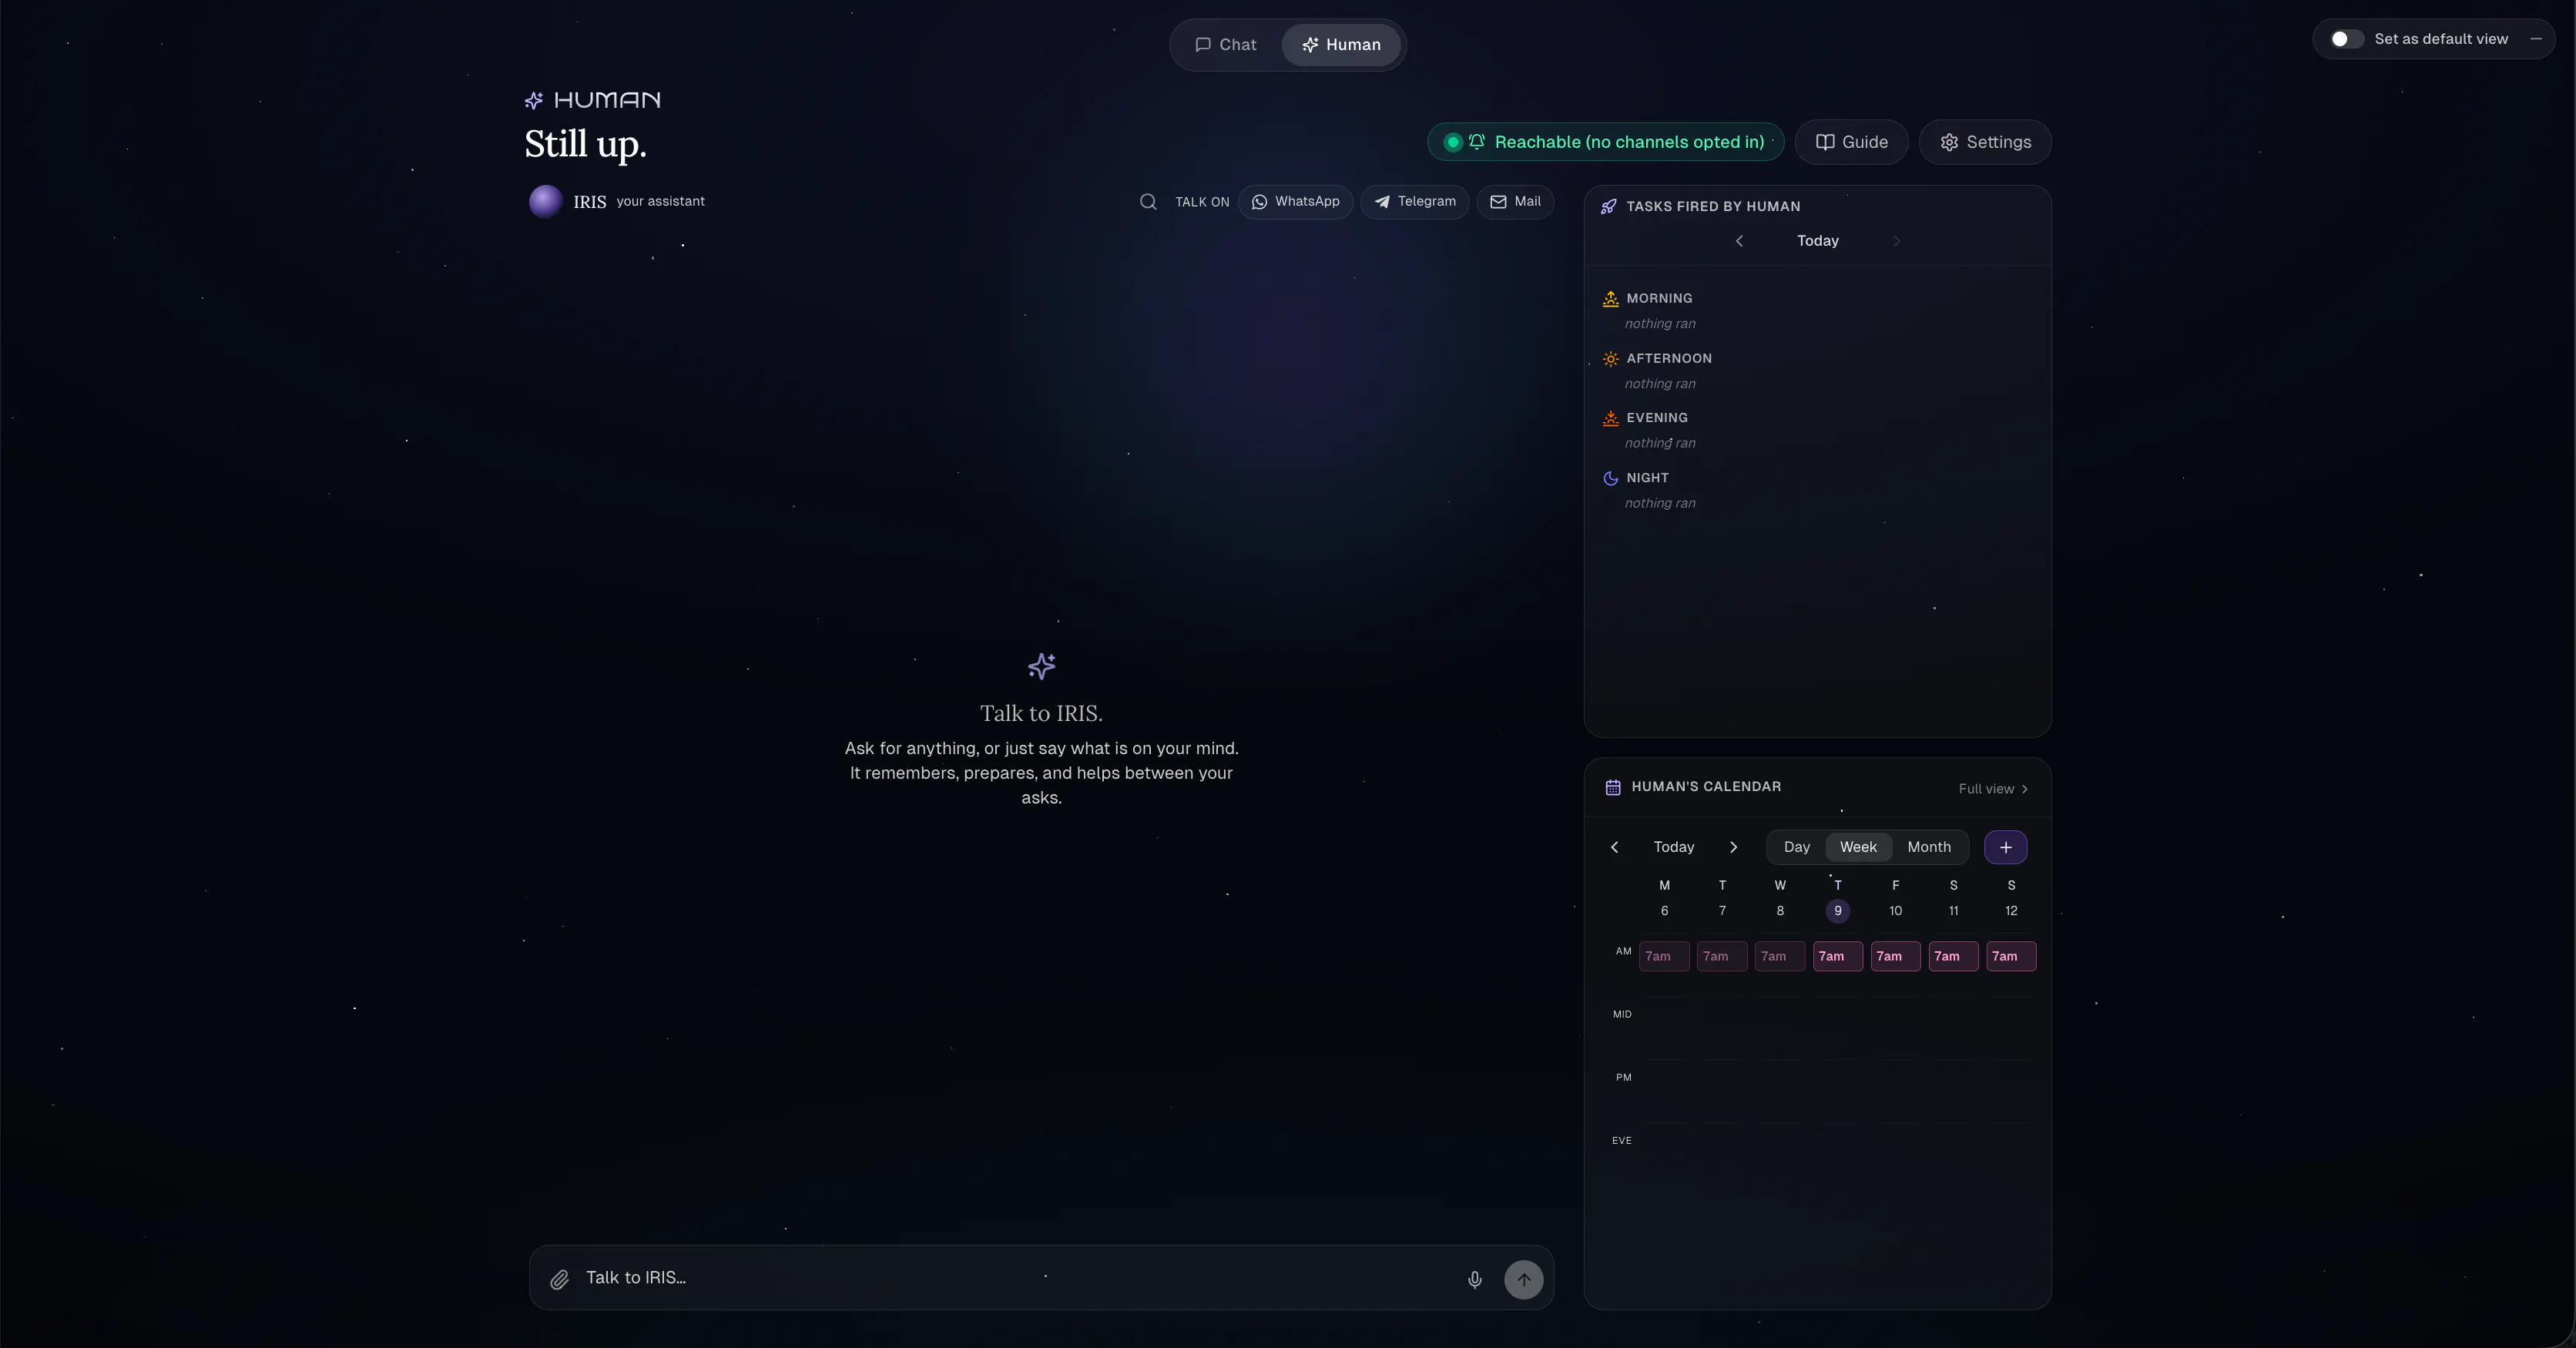2576x1348 pixels.
Task: Go to previous week in calendar
Action: coord(1614,847)
